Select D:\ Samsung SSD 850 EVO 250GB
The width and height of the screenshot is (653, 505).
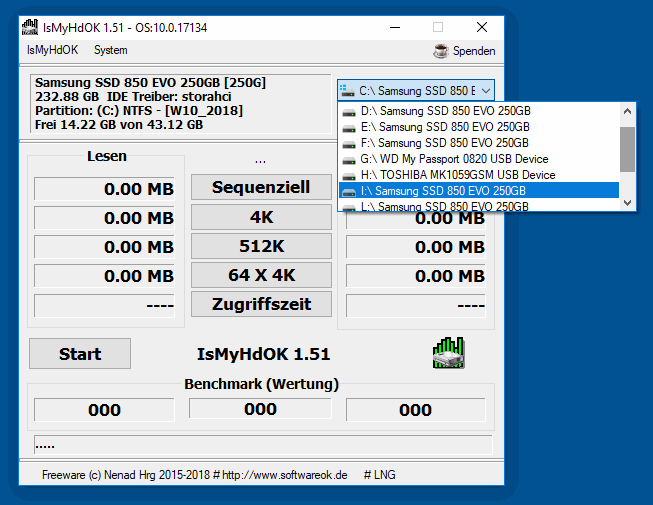tap(479, 111)
